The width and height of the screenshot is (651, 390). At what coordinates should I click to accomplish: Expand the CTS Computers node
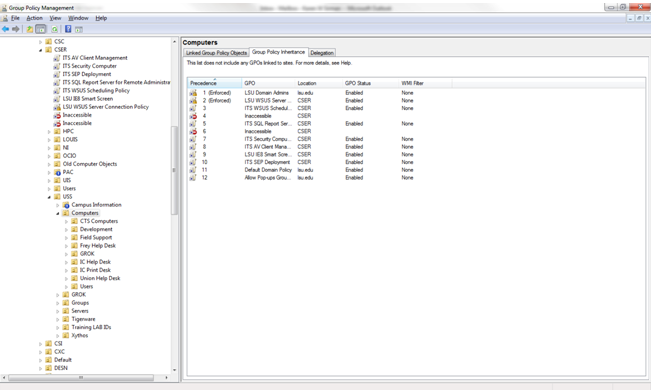click(x=66, y=221)
